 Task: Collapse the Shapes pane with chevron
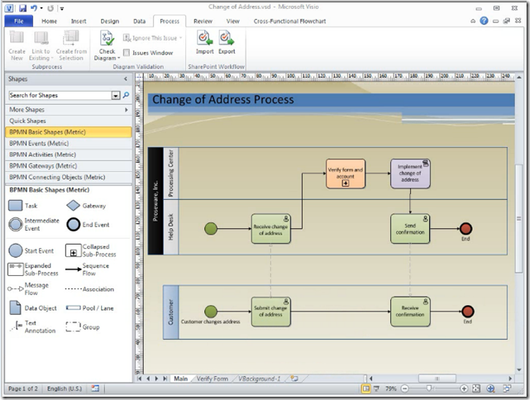click(125, 79)
